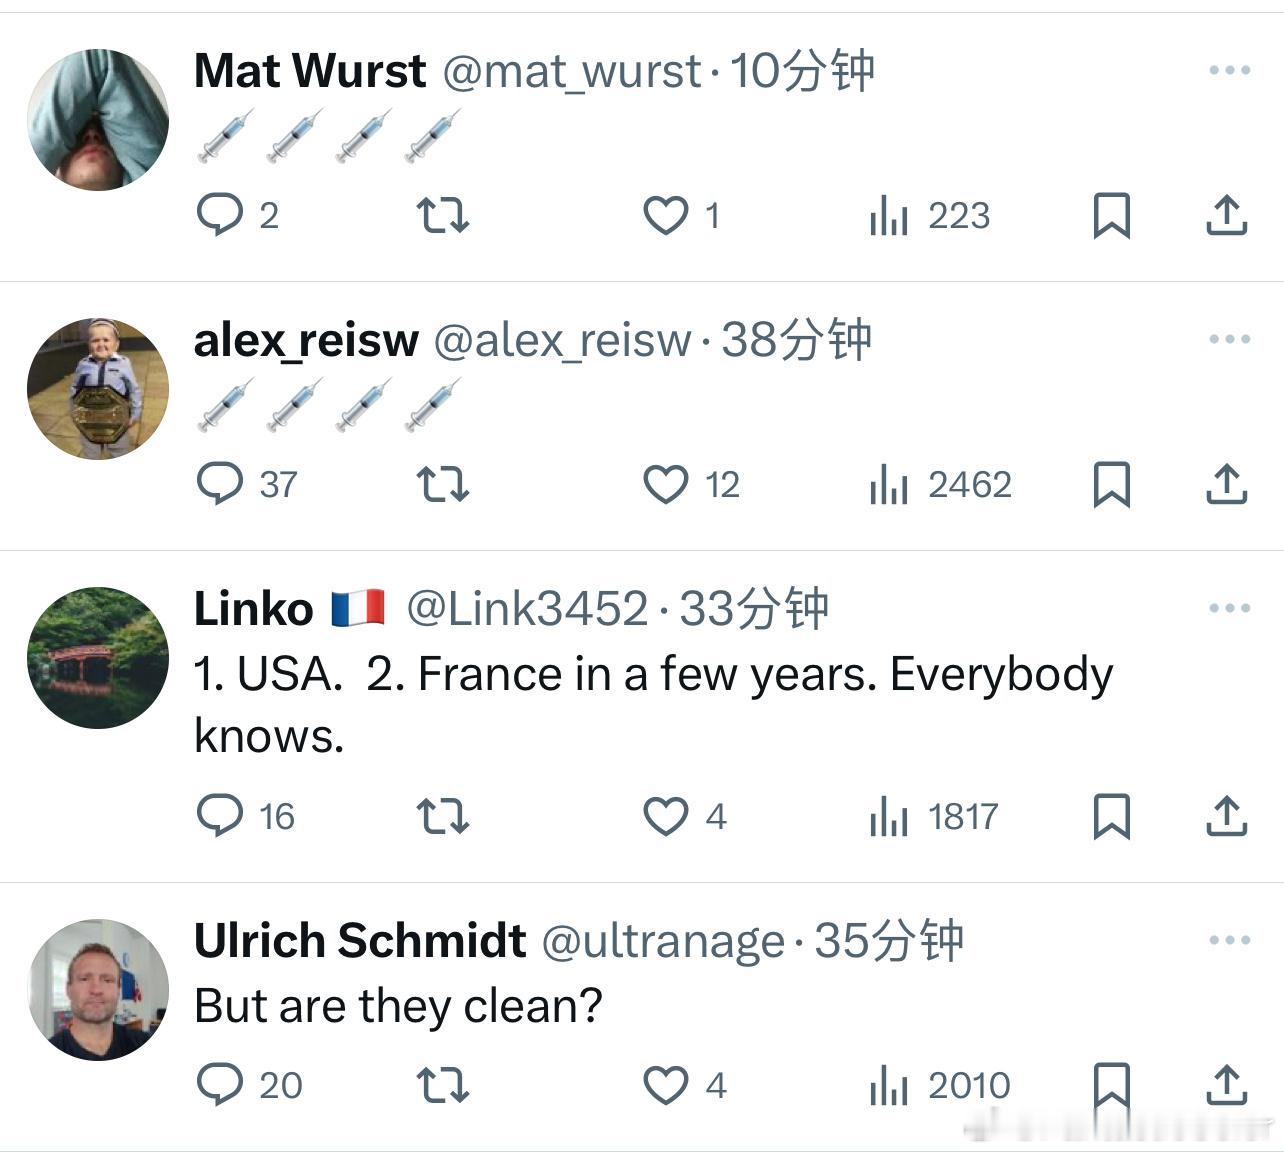
Task: View analytics showing 2462 views
Action: tap(941, 484)
